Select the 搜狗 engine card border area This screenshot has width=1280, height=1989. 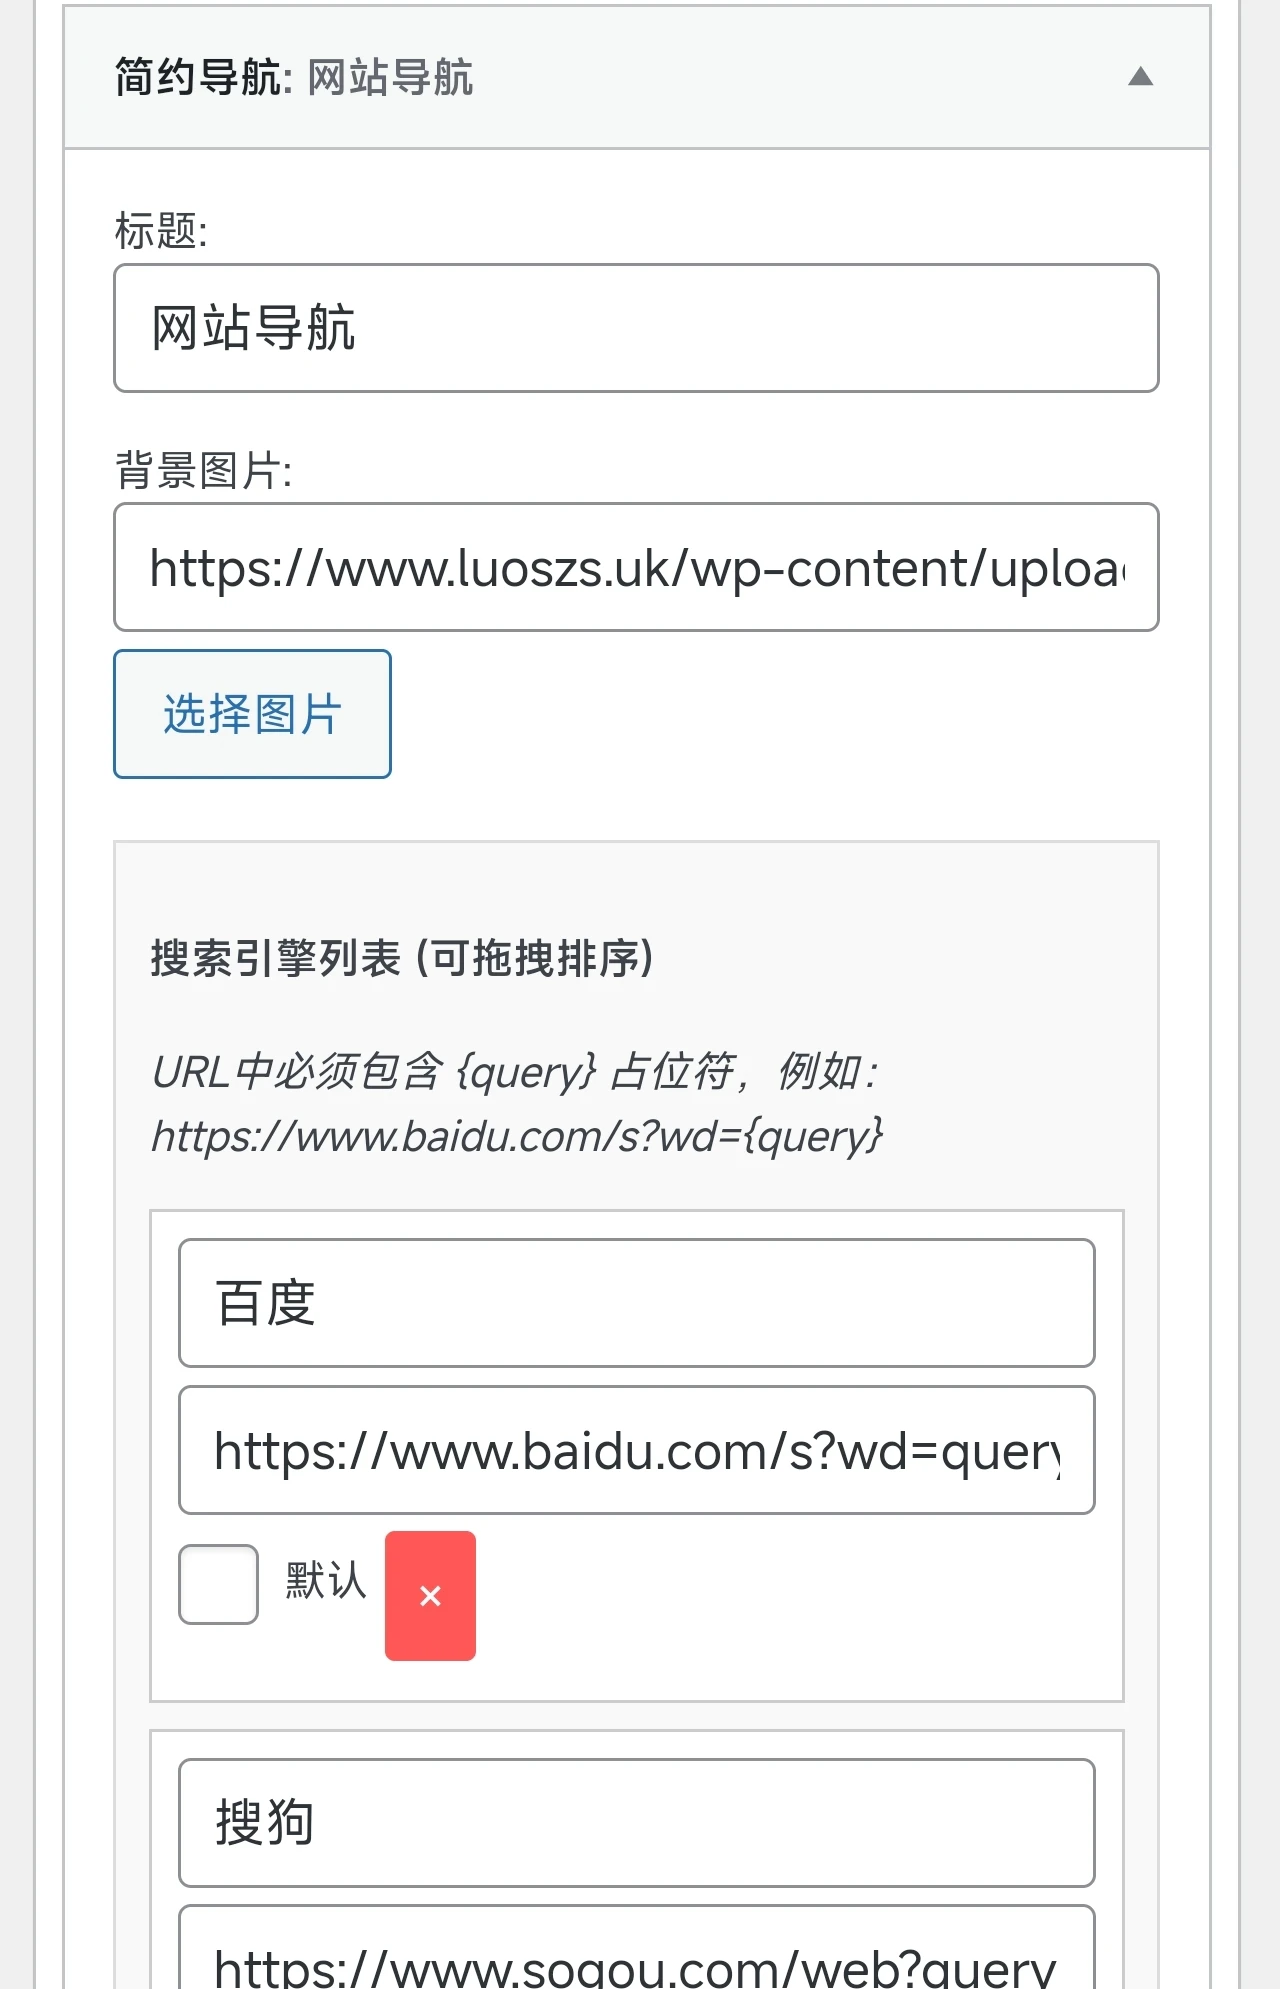[x=636, y=1743]
